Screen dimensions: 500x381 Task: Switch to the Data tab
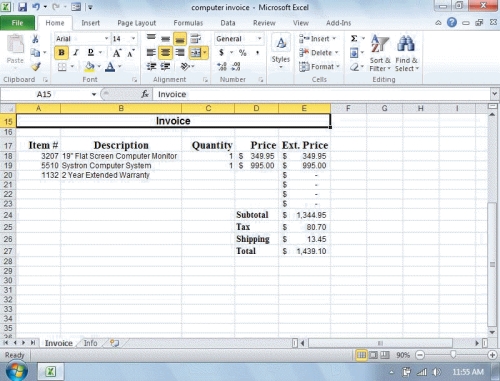coord(228,23)
